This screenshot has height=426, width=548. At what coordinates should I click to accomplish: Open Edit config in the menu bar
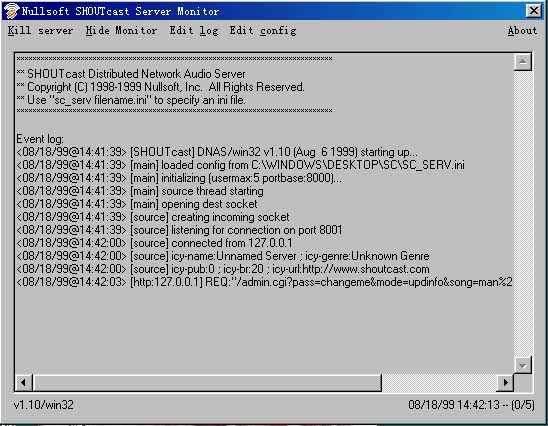pos(263,31)
